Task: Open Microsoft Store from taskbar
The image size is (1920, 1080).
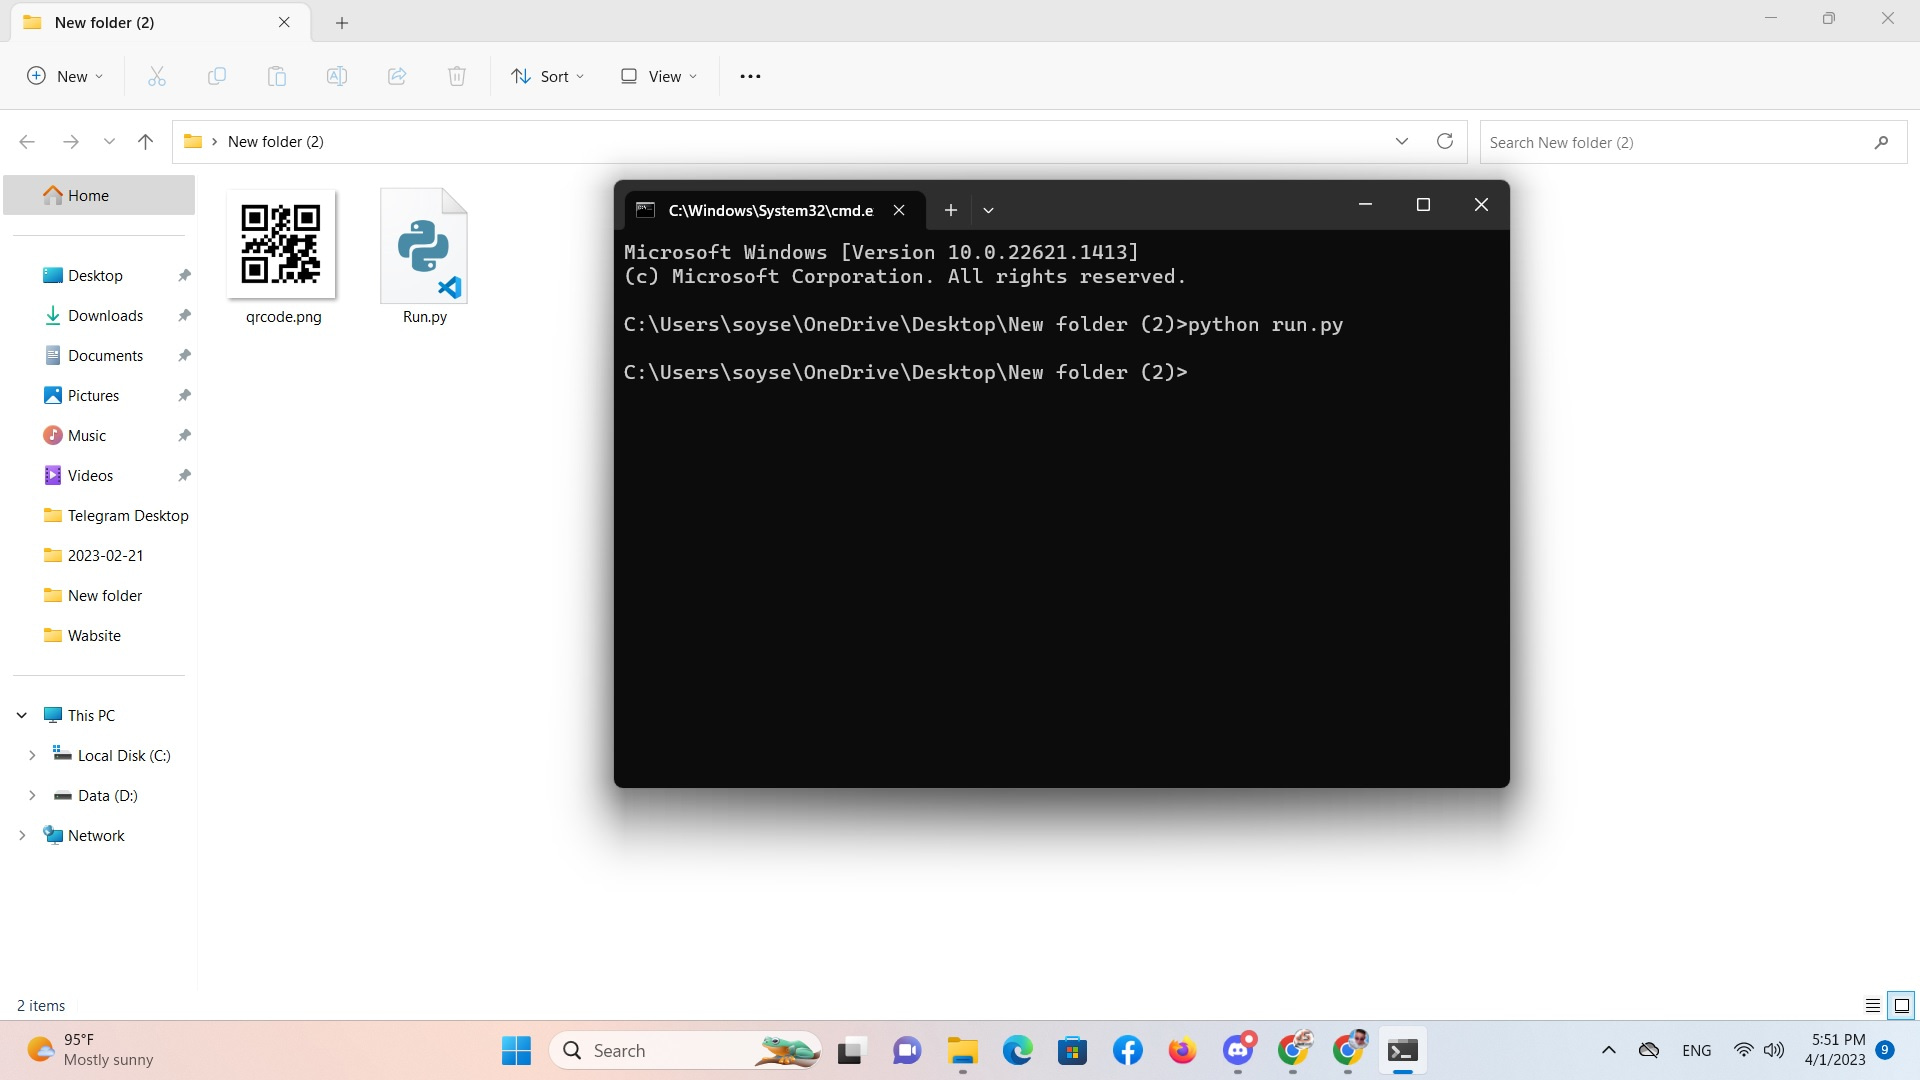Action: click(x=1072, y=1050)
